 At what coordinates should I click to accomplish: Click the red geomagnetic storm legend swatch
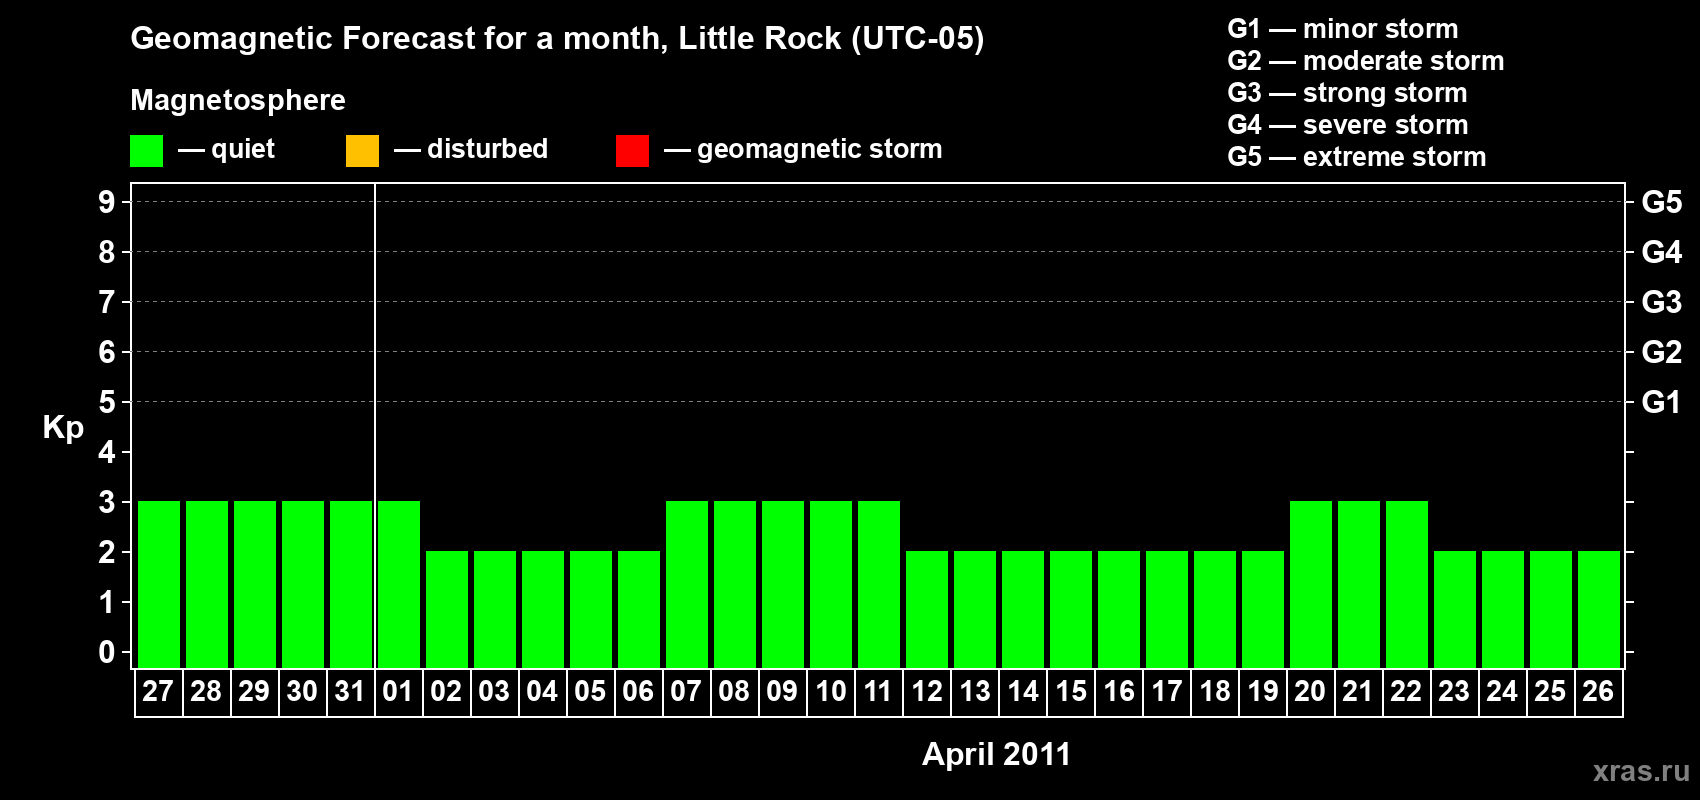point(632,151)
